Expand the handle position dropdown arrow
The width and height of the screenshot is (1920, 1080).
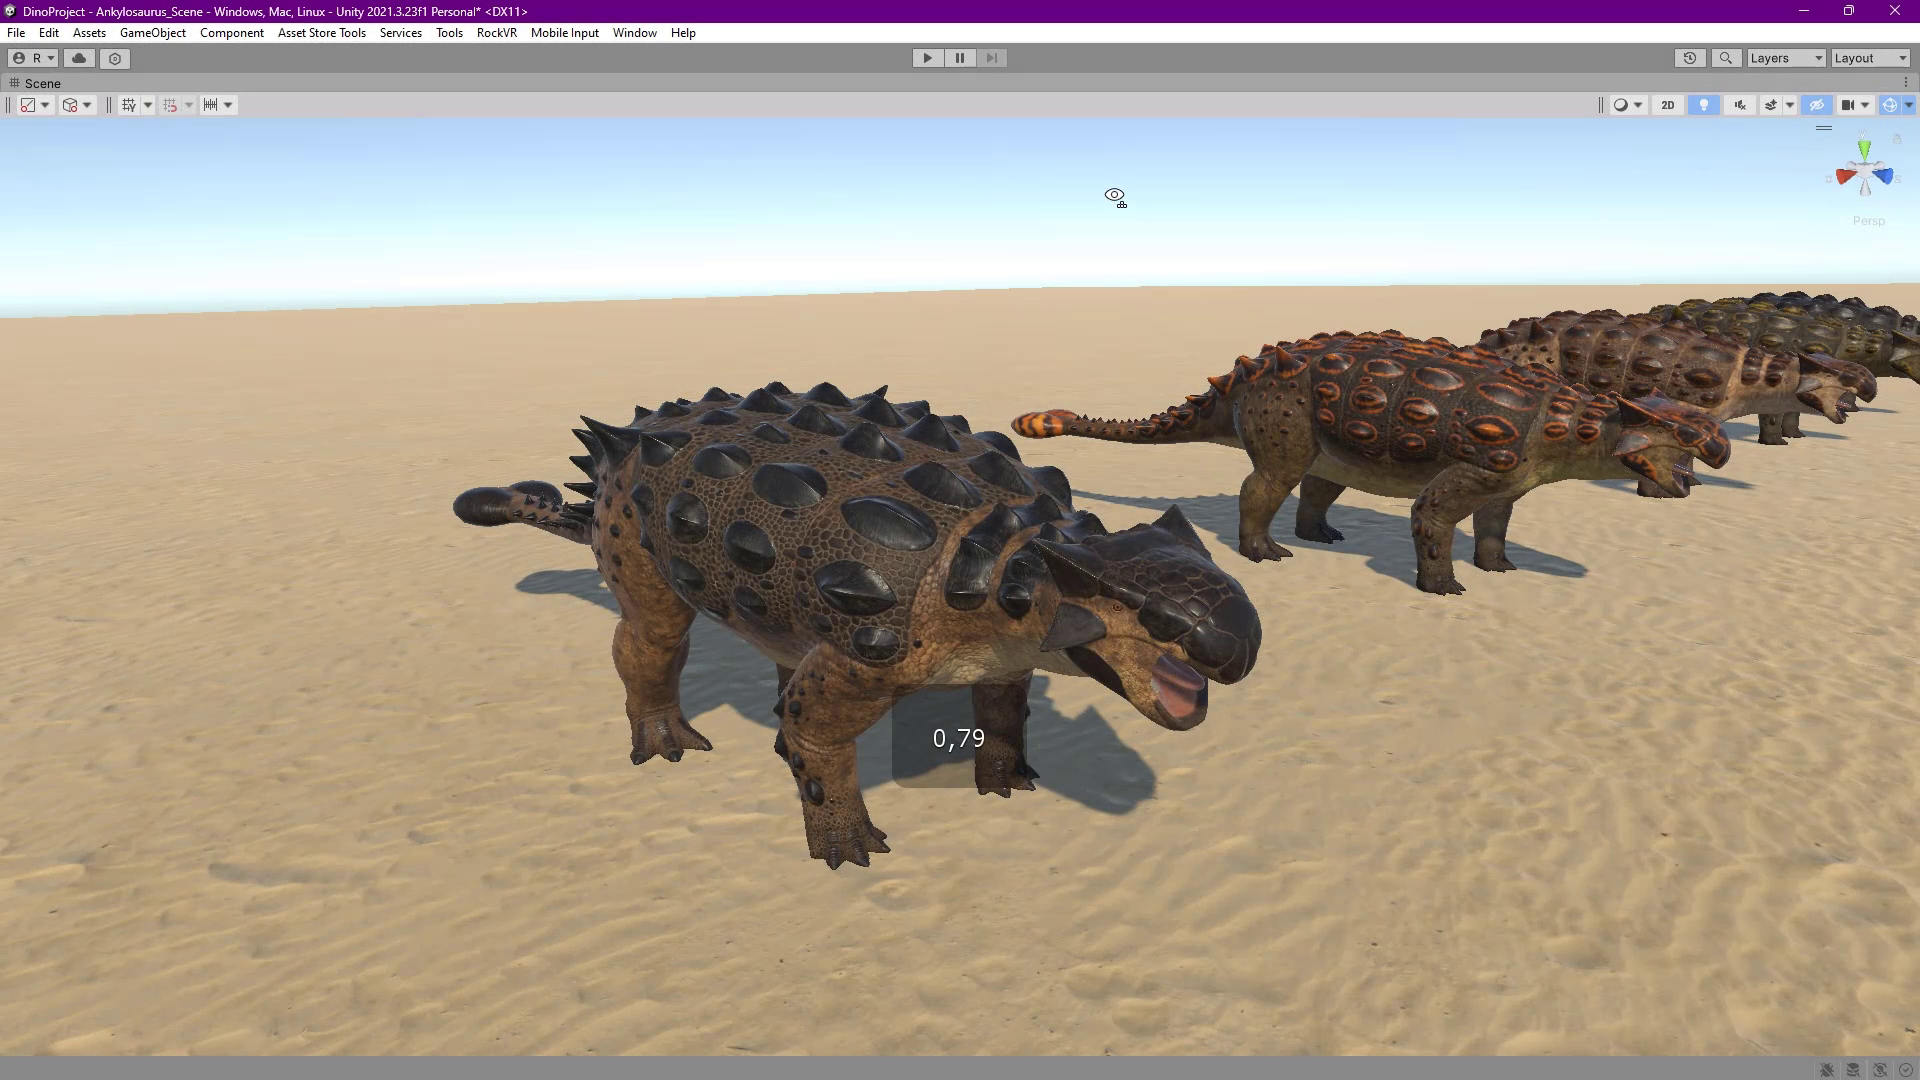click(45, 105)
